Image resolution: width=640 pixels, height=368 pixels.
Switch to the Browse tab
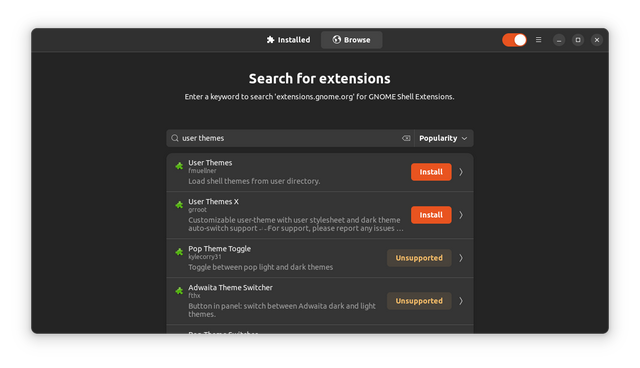pos(351,40)
